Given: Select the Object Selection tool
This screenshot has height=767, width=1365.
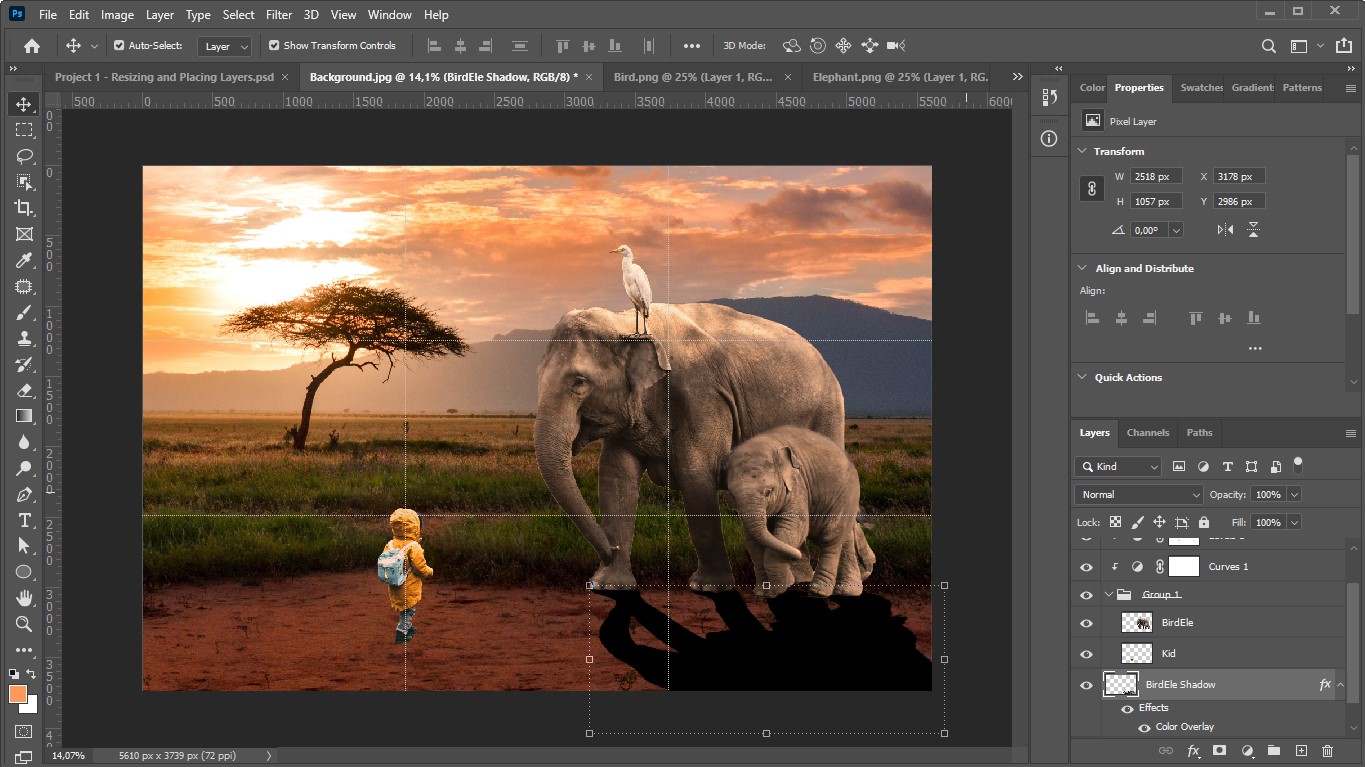Looking at the screenshot, I should point(24,182).
